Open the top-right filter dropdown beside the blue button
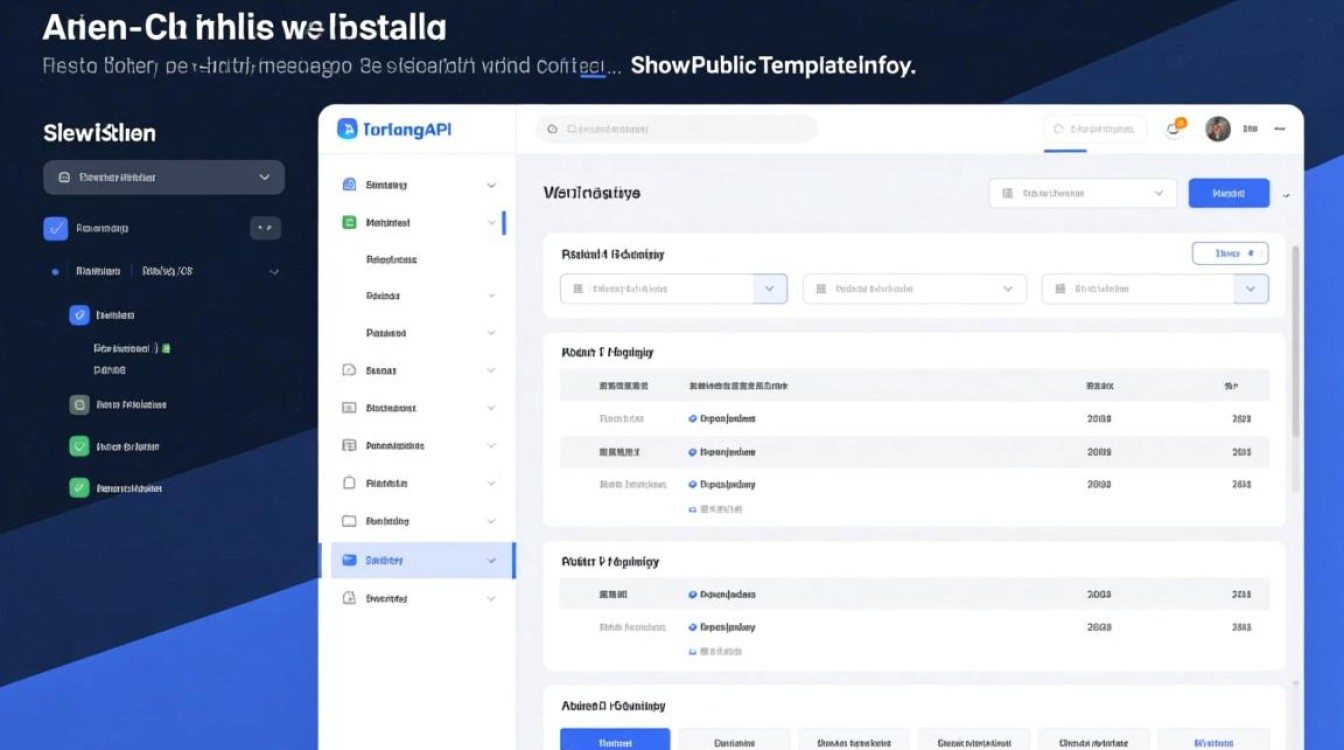This screenshot has width=1344, height=750. click(1082, 192)
